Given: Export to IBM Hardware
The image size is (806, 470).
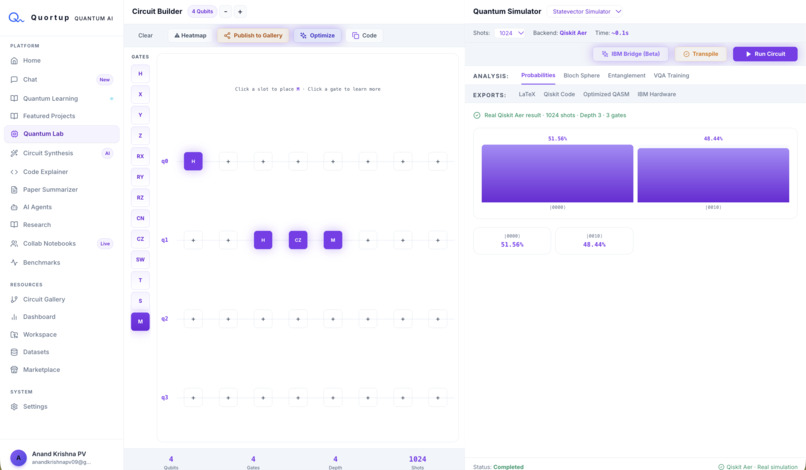Looking at the screenshot, I should (x=656, y=95).
